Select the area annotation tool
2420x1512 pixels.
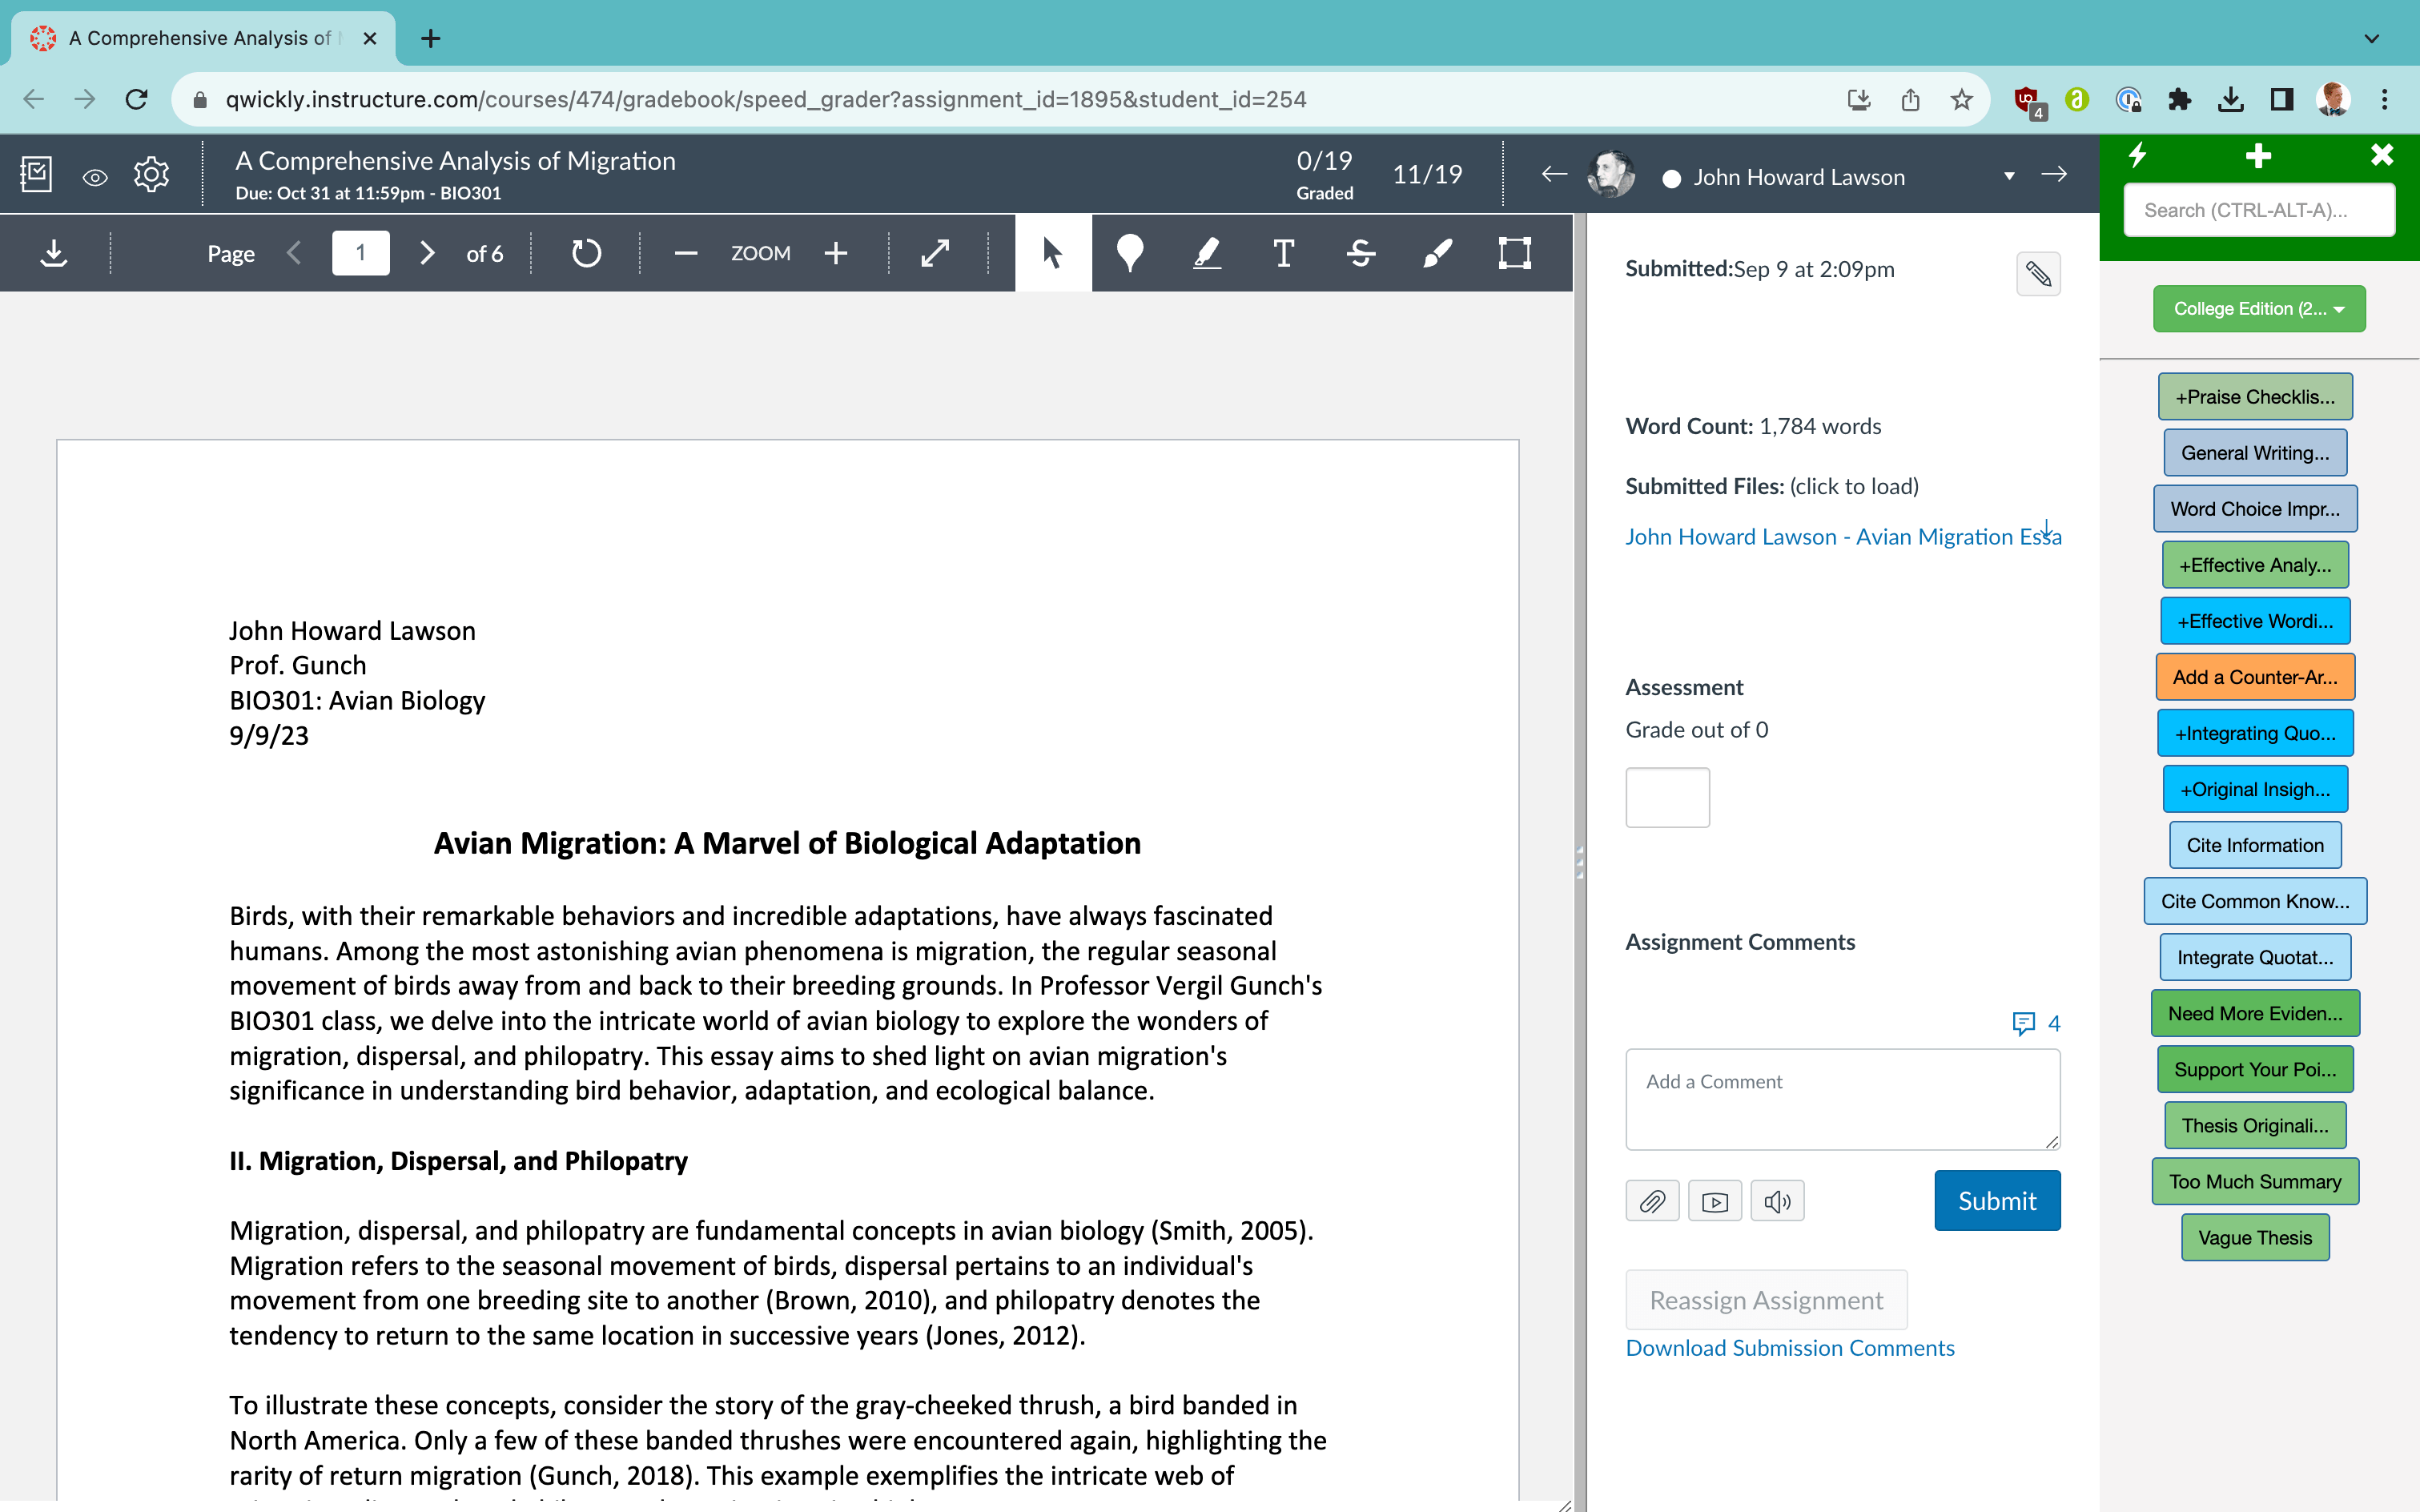[x=1514, y=253]
